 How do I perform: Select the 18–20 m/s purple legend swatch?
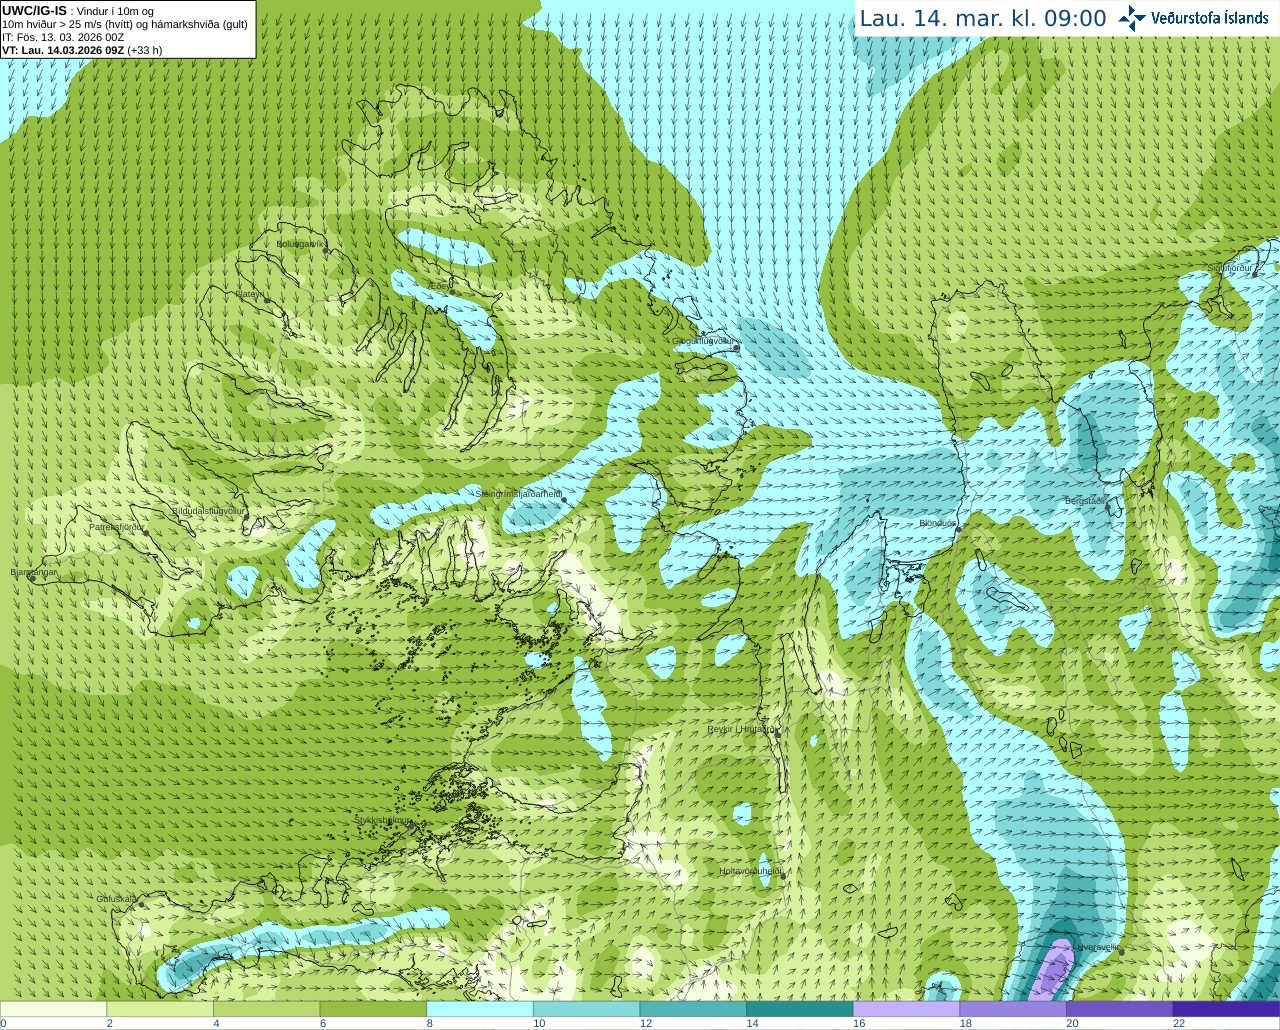pyautogui.click(x=1013, y=1009)
